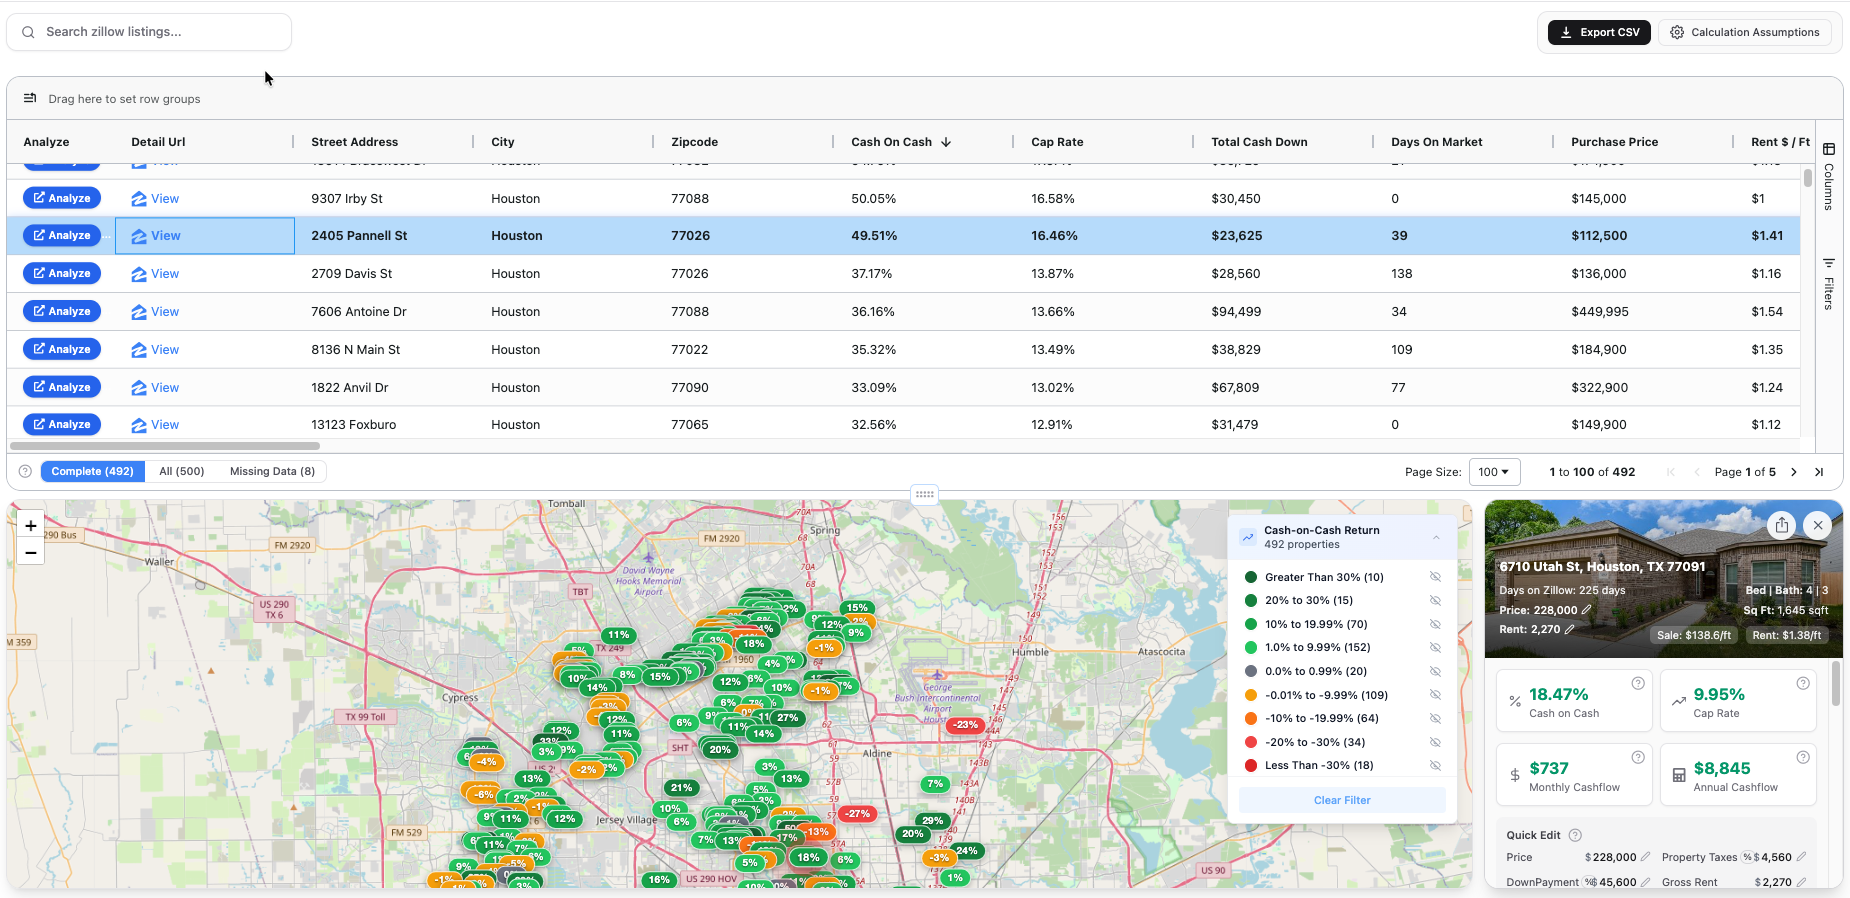The height and width of the screenshot is (898, 1850).
Task: Click the pencil icon next to Rent 2,270
Action: pos(1570,629)
